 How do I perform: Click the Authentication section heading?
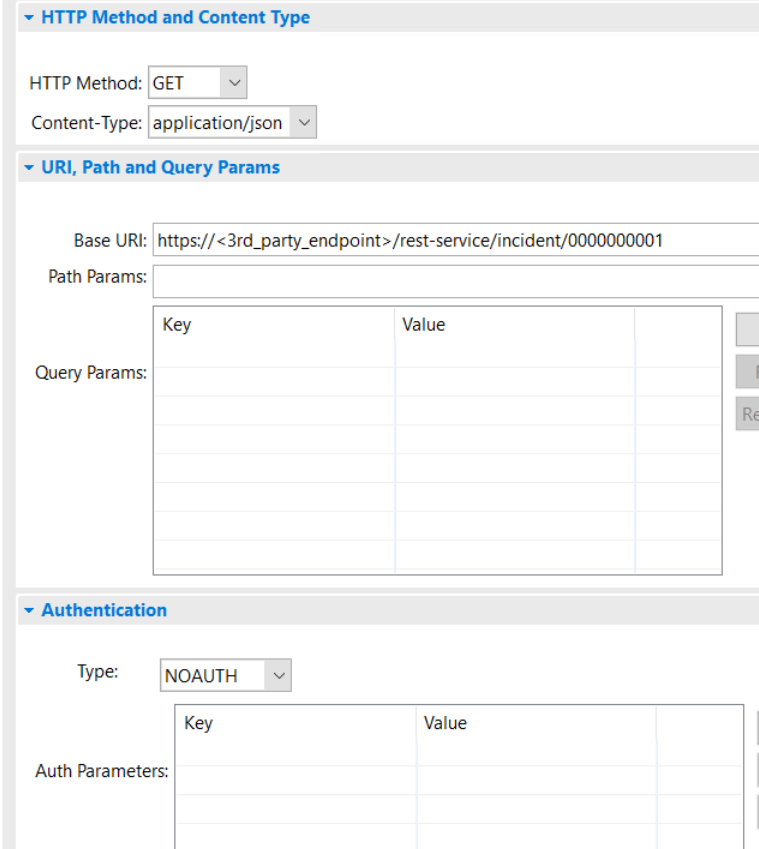click(x=104, y=610)
